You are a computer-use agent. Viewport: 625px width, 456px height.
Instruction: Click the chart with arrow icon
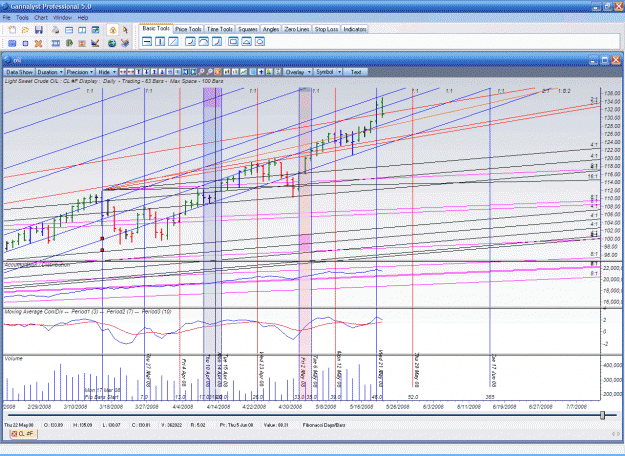pos(95,30)
